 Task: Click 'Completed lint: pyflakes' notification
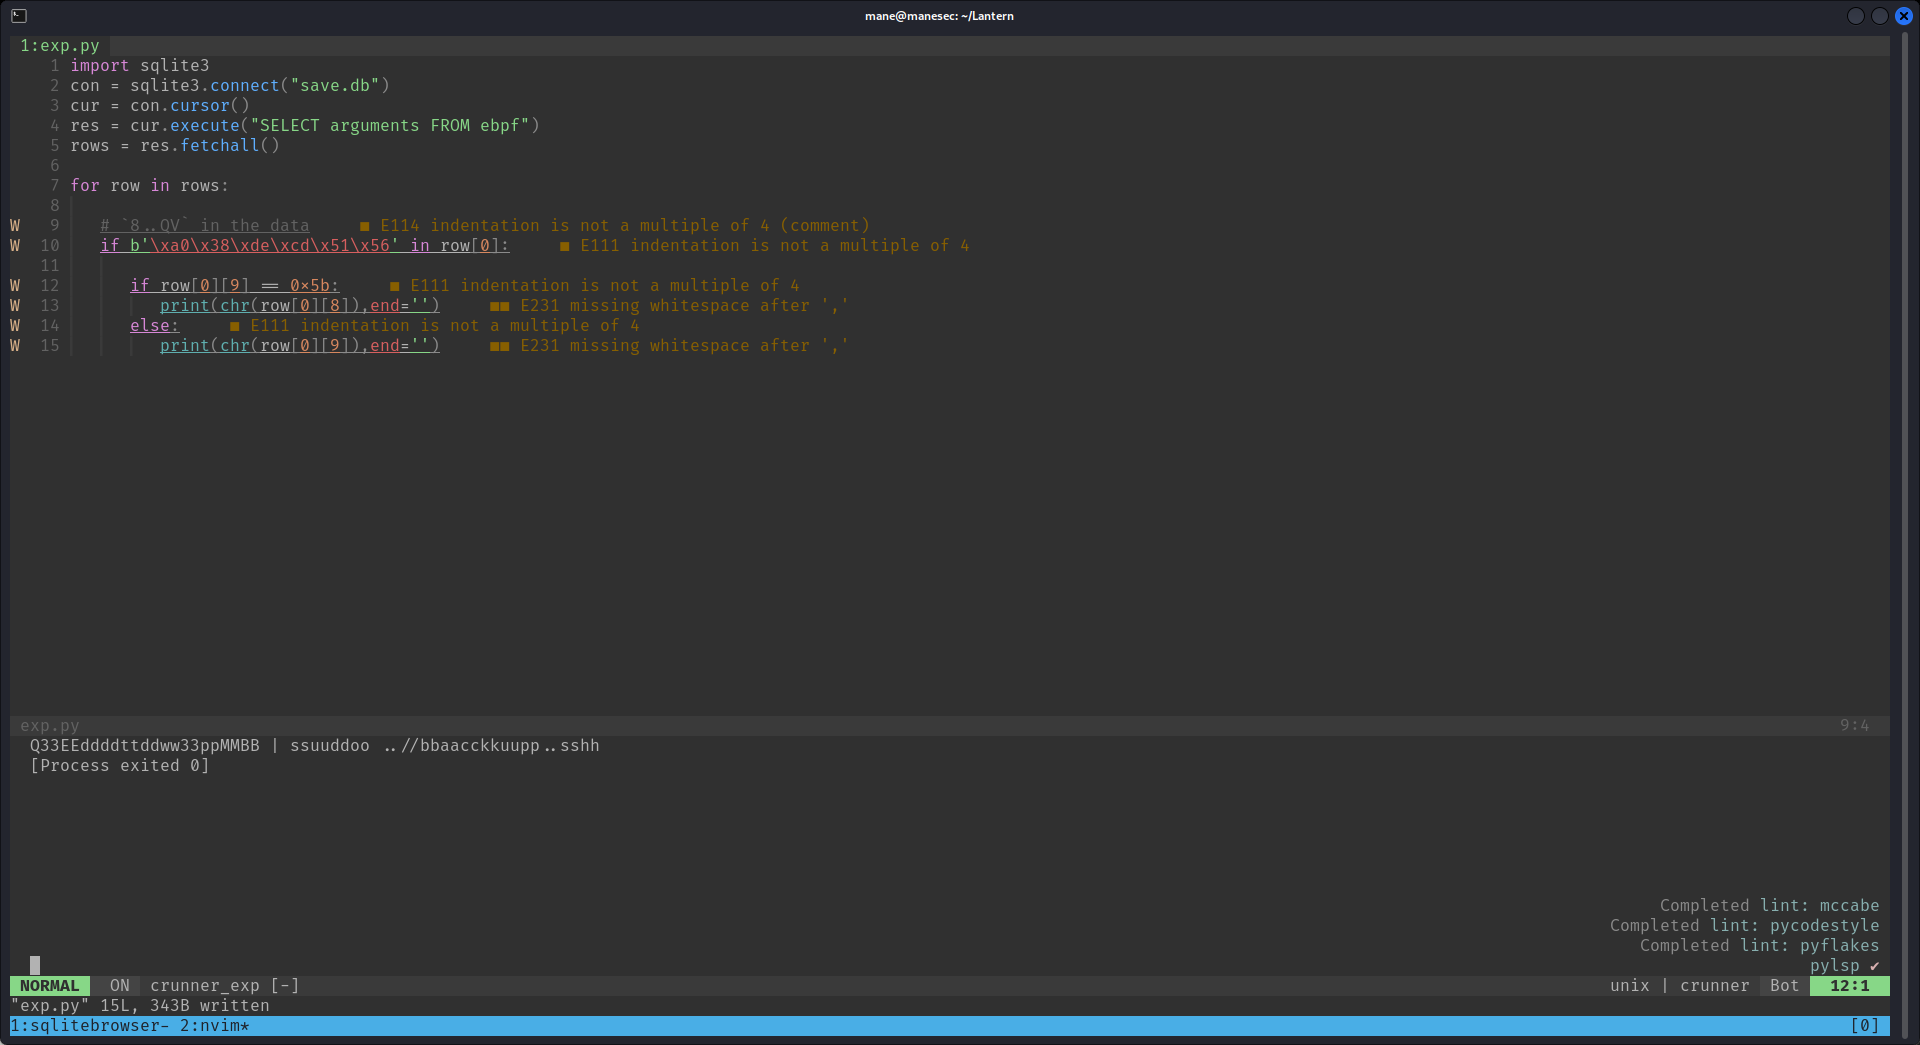coord(1760,946)
